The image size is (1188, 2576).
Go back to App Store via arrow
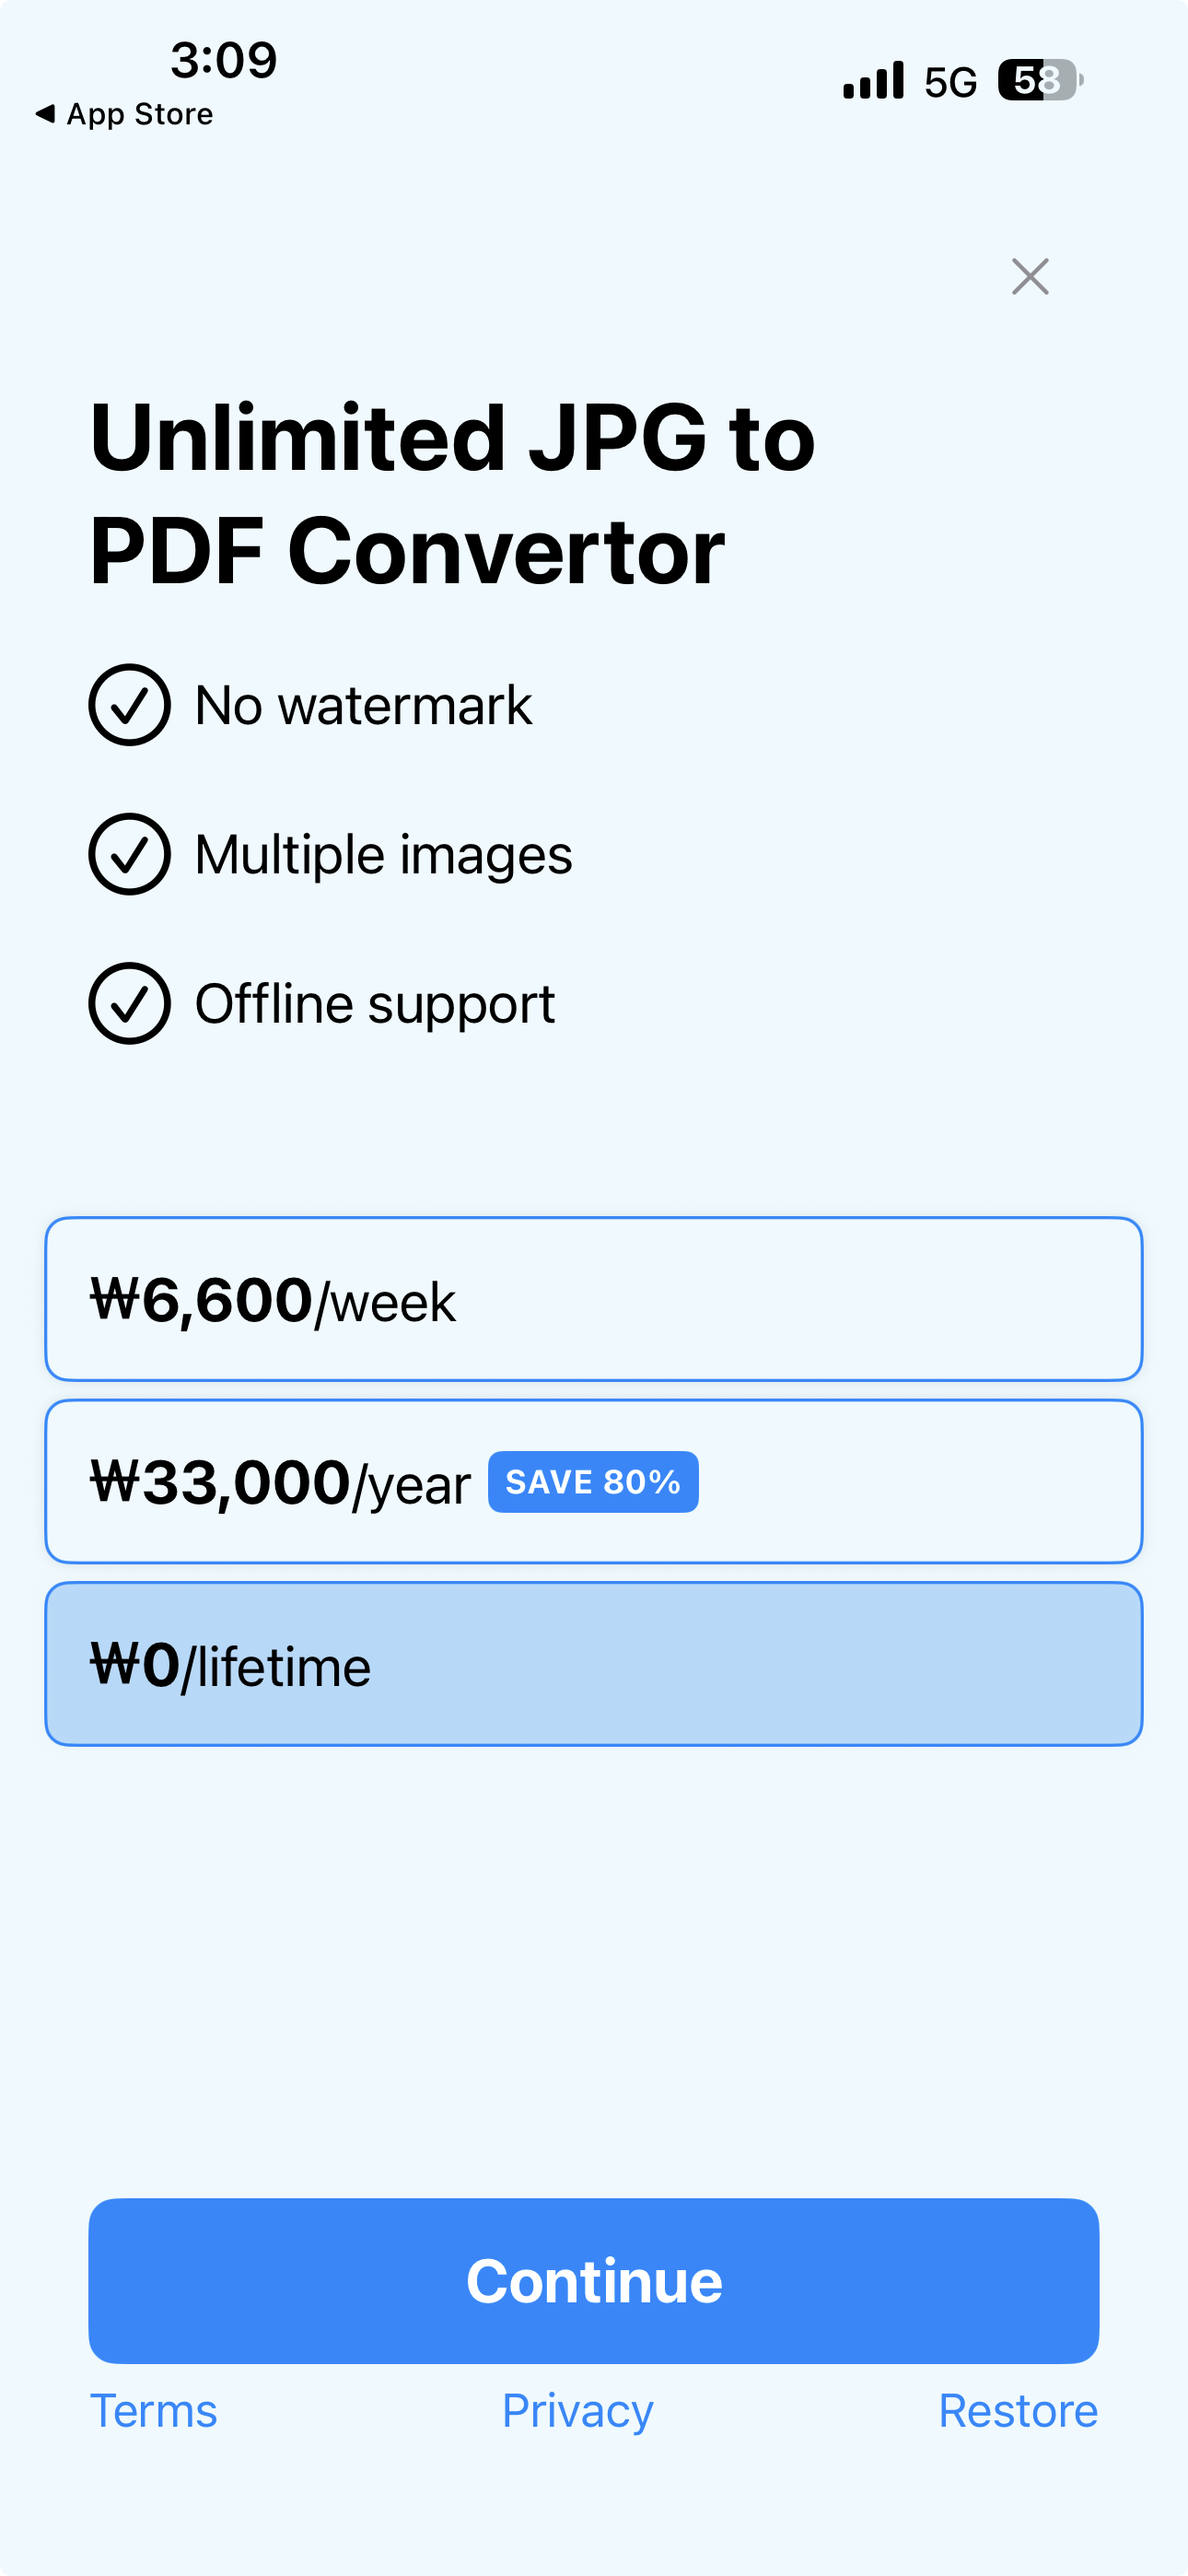pos(45,114)
